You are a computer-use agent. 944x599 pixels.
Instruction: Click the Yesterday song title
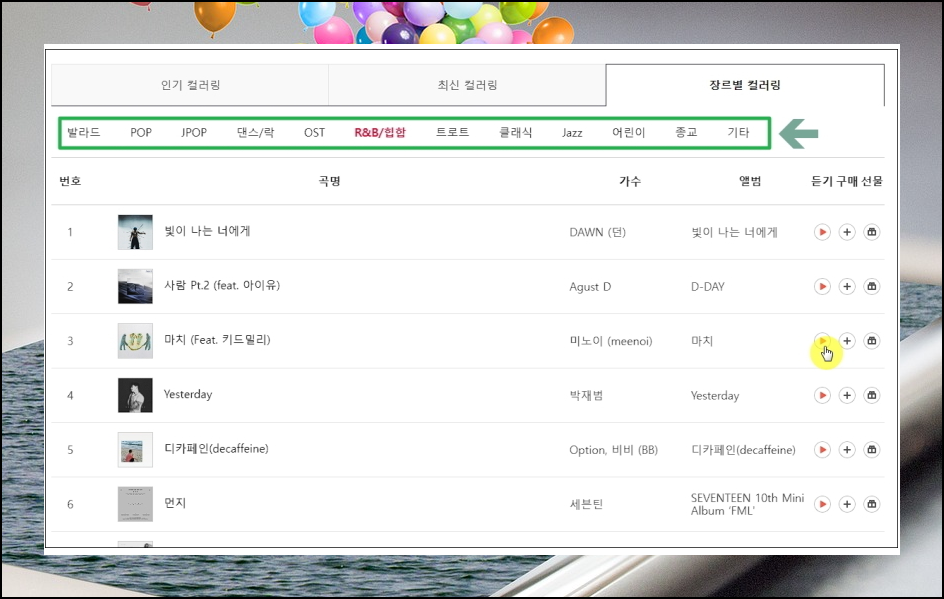(x=188, y=394)
